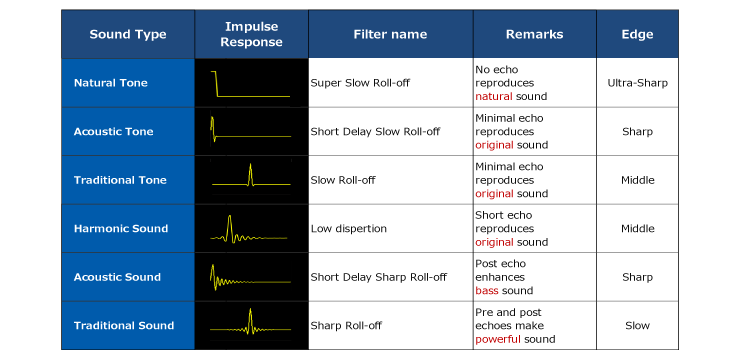Click the Filter name column header
740x360 pixels.
point(390,34)
